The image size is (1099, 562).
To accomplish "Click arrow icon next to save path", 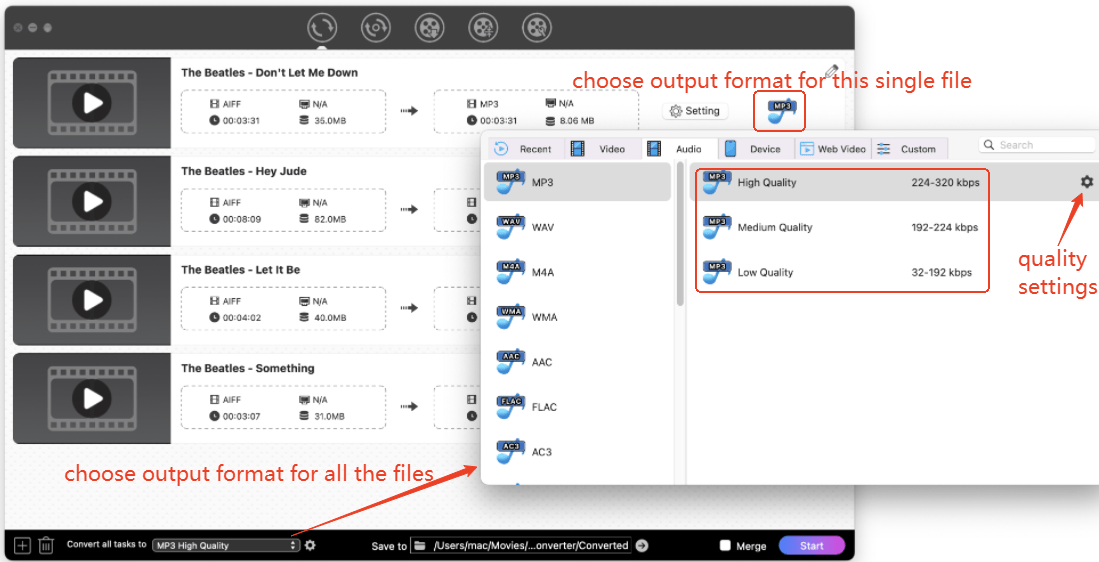I will (642, 546).
